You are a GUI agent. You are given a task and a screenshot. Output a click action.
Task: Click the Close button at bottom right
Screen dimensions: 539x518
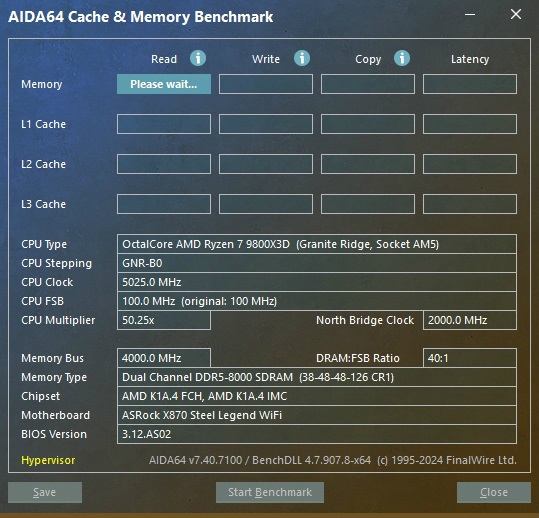click(494, 492)
